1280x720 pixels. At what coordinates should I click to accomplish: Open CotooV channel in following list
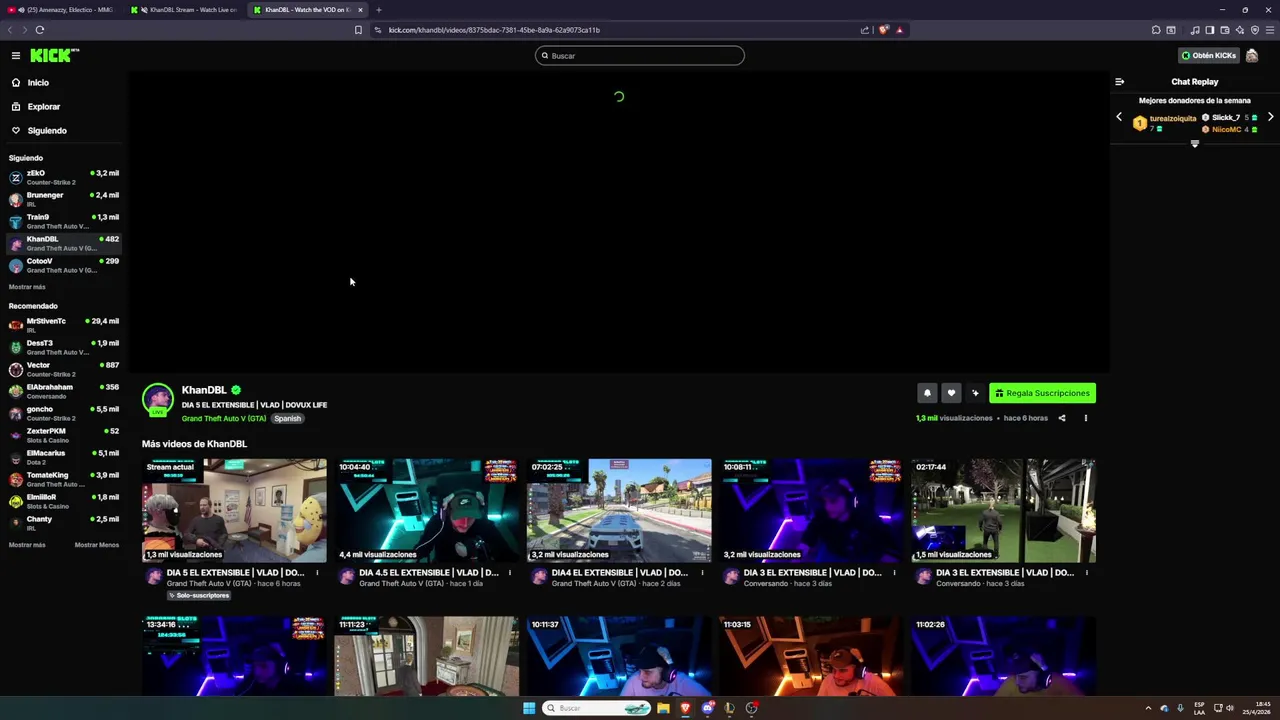click(x=64, y=265)
